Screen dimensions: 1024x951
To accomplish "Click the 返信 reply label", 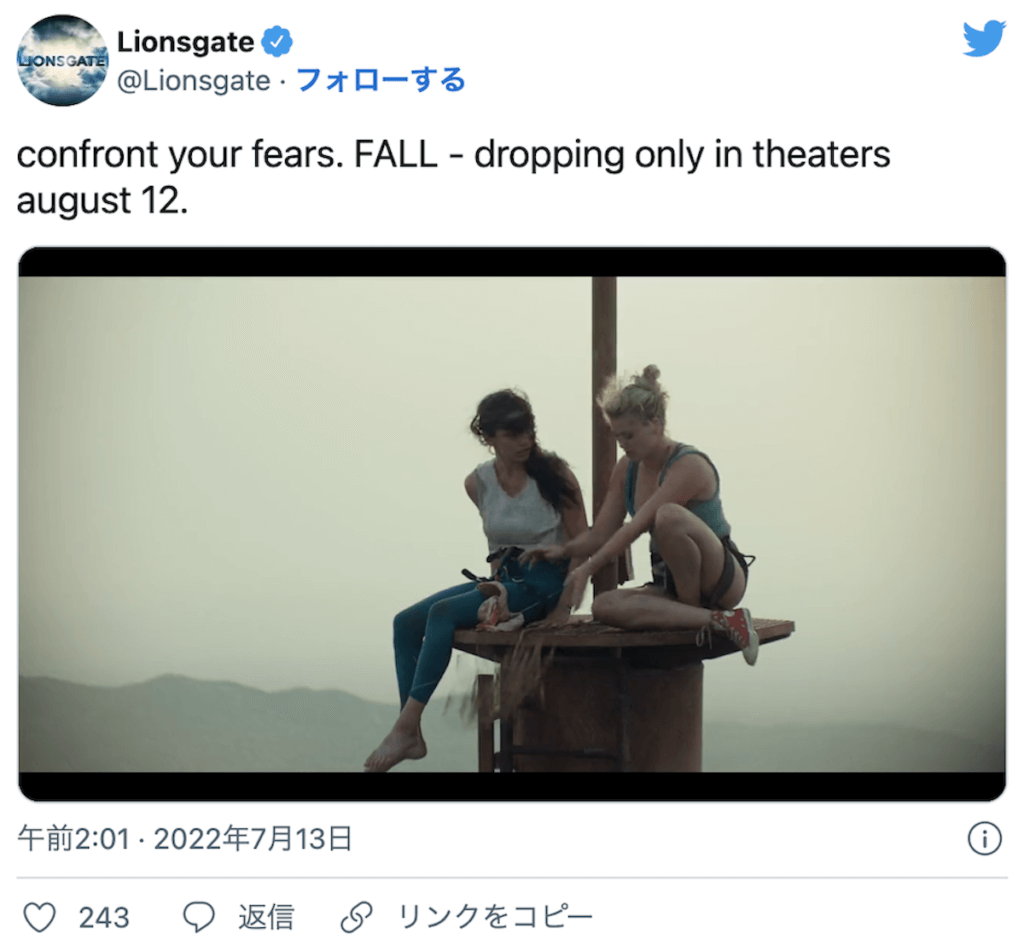I will 266,917.
